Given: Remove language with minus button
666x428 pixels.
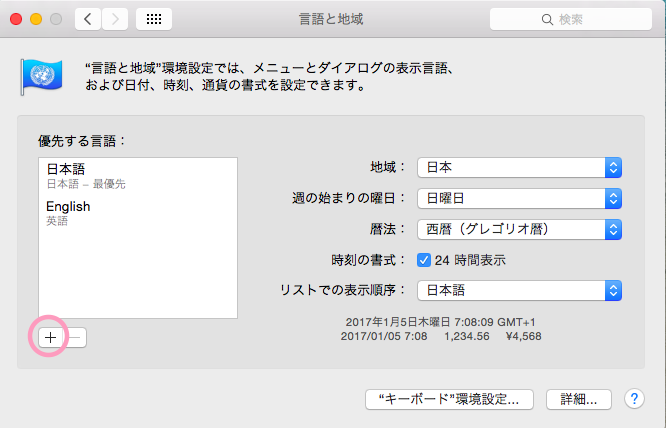Looking at the screenshot, I should [x=75, y=338].
